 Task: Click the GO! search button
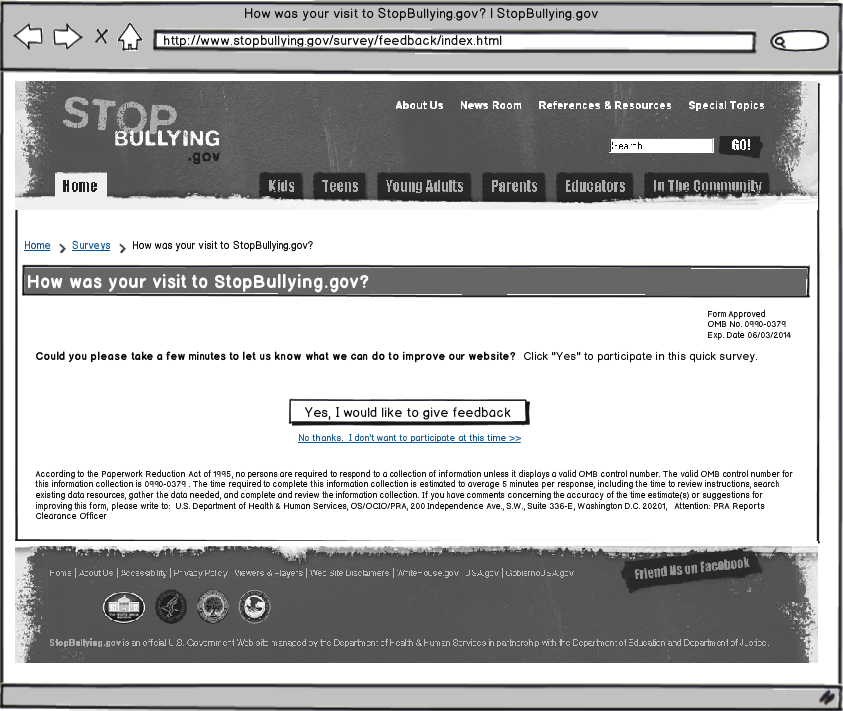(740, 145)
